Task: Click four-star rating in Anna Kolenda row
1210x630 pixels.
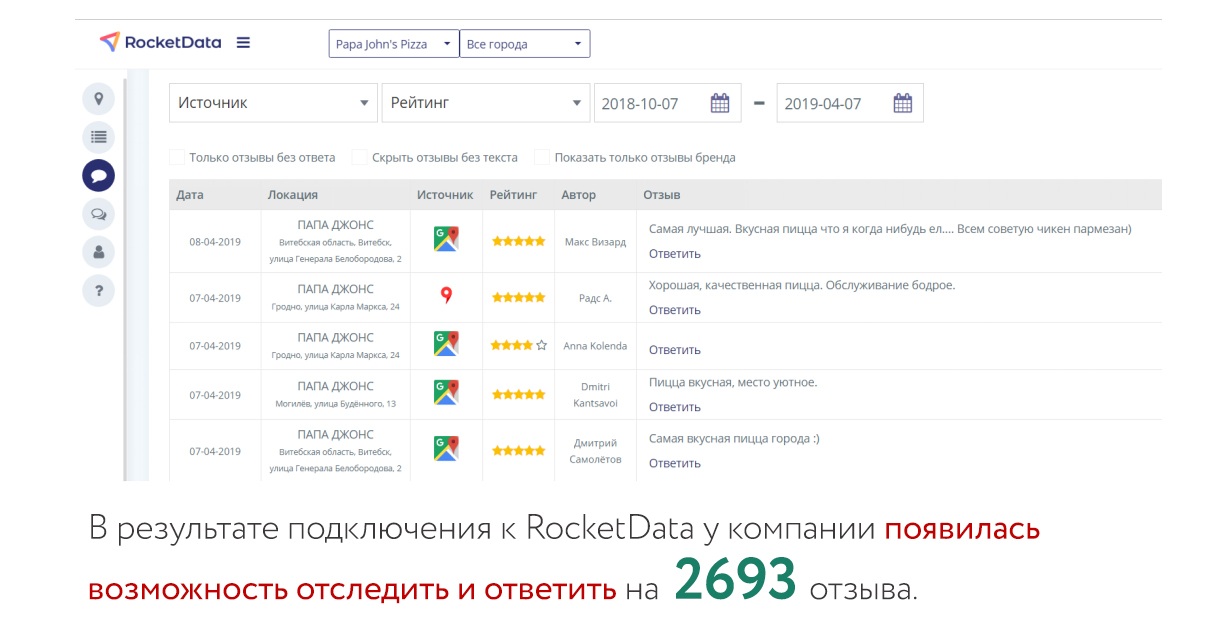Action: [518, 346]
